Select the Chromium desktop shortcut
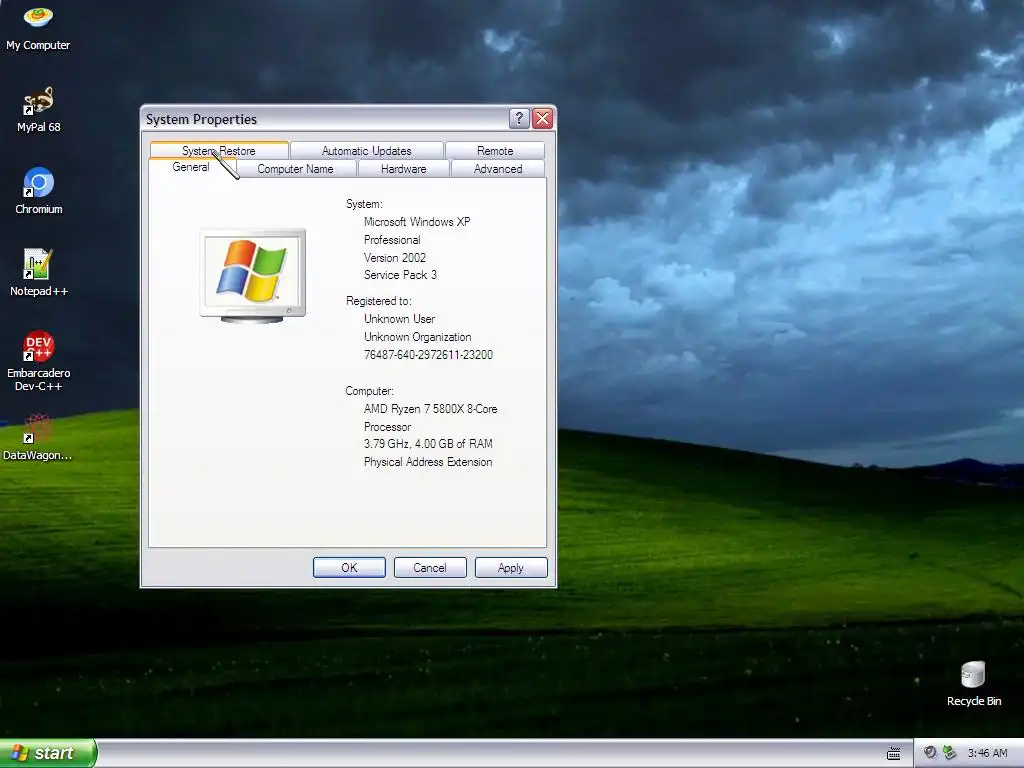Viewport: 1024px width, 768px height. click(39, 191)
